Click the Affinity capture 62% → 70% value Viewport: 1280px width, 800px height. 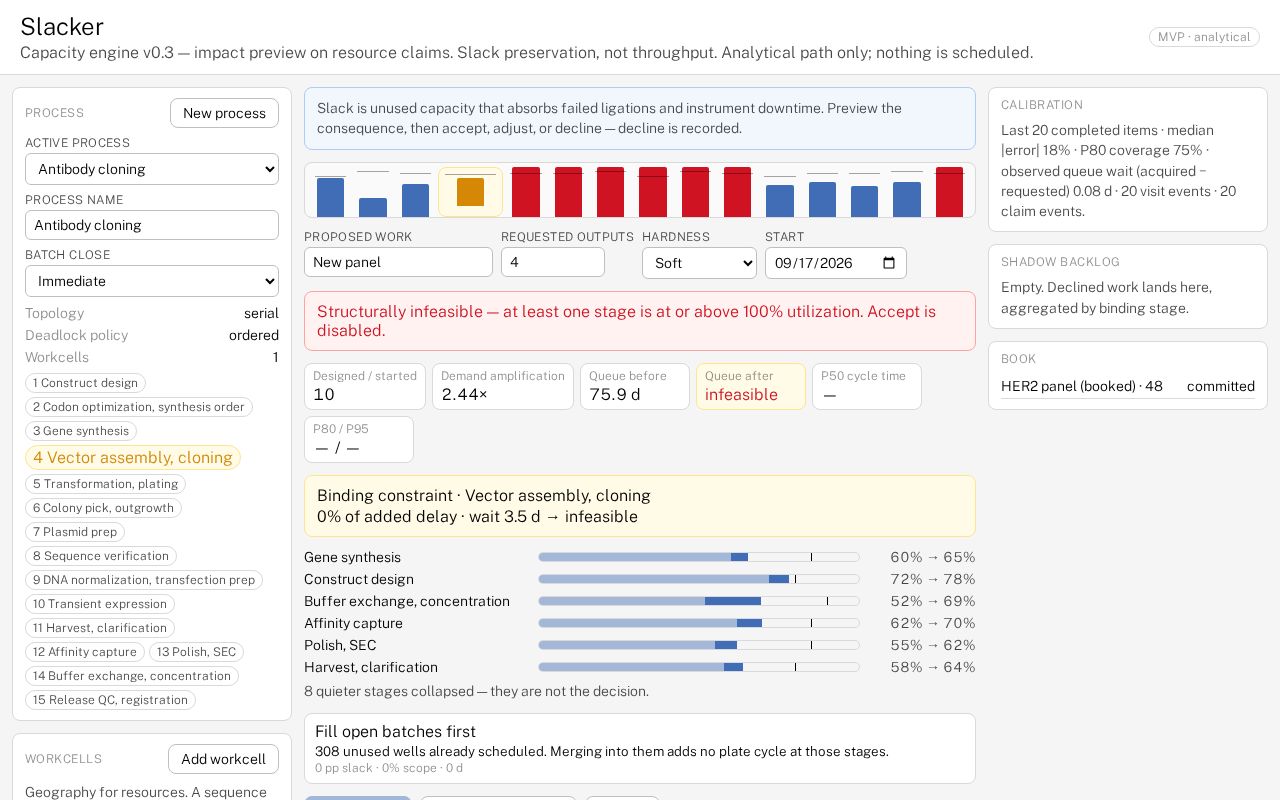[933, 623]
